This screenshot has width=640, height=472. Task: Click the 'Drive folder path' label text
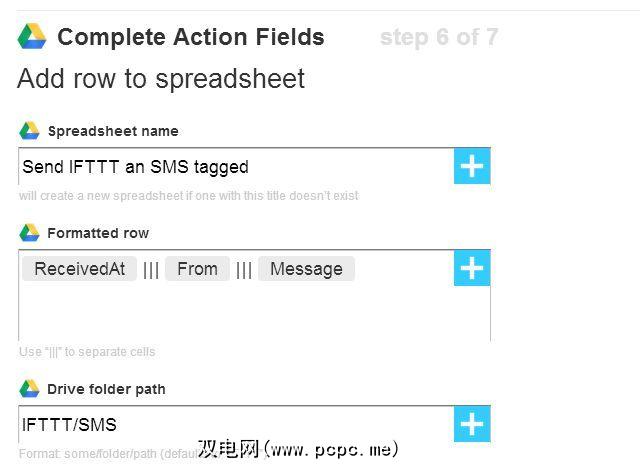click(106, 389)
